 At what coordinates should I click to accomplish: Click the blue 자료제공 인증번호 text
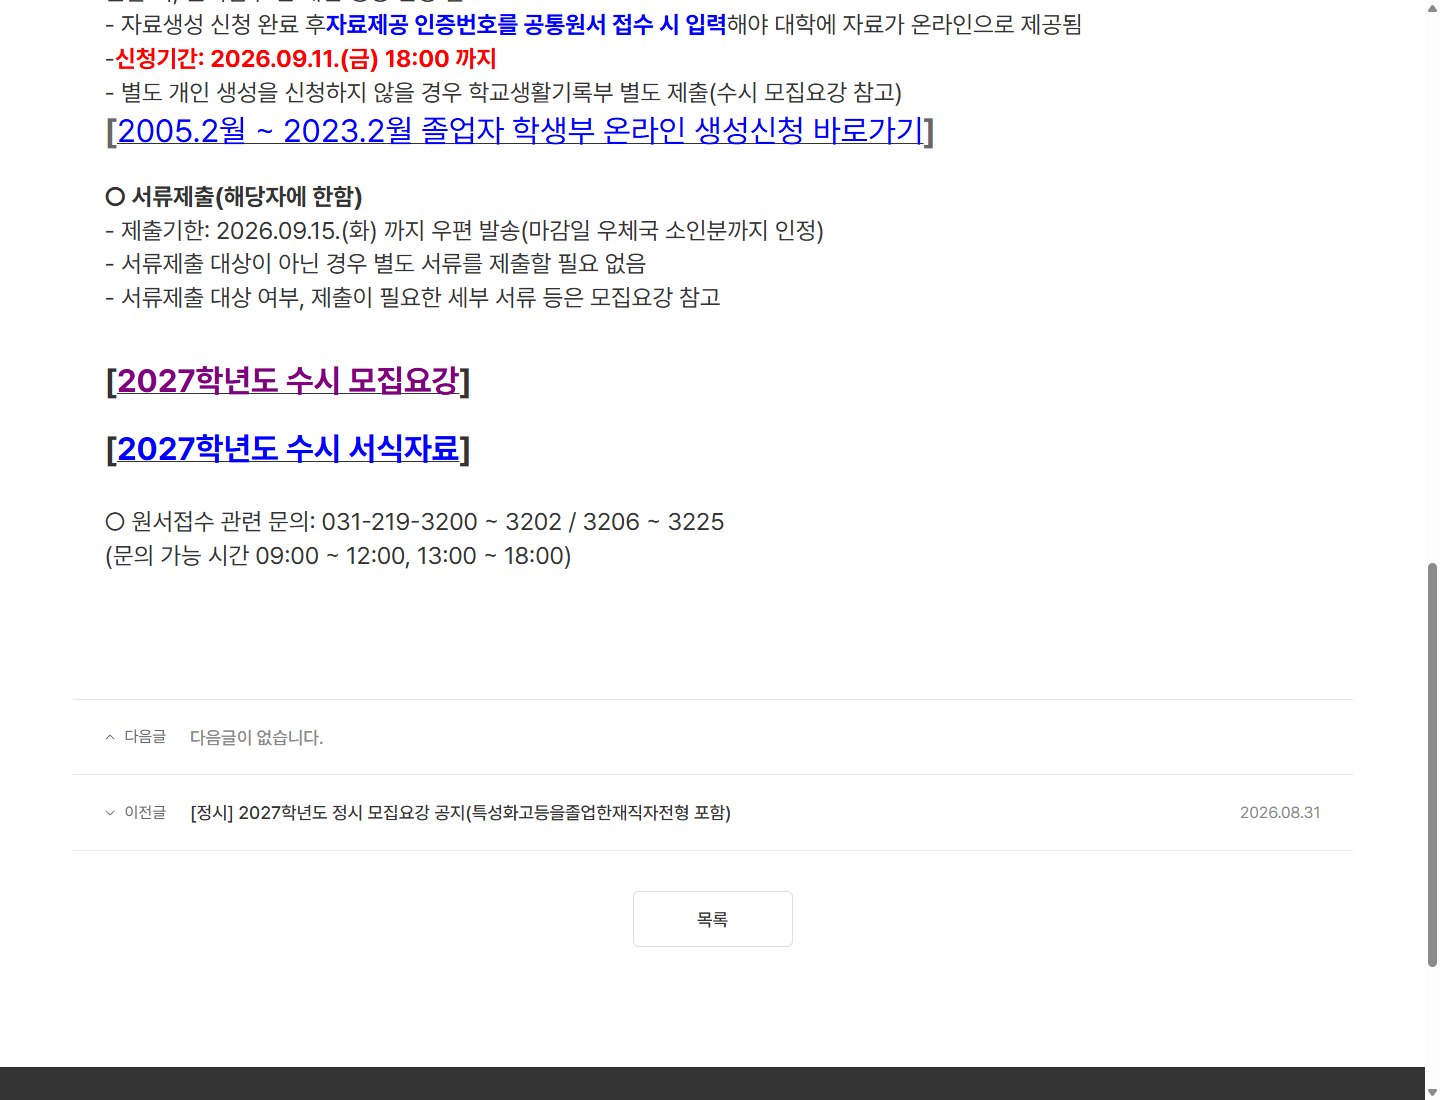526,25
